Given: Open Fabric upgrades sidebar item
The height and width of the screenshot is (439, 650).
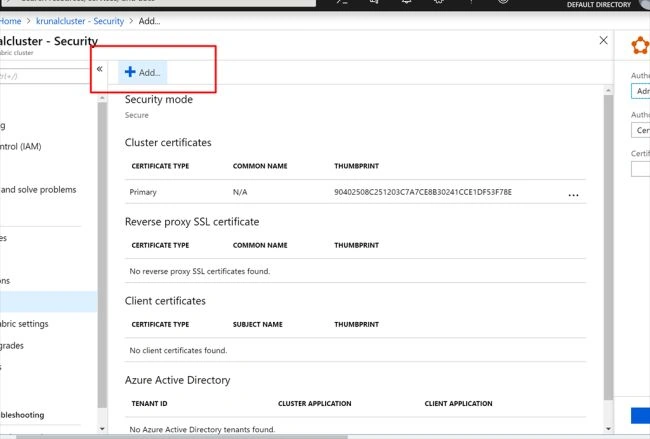Looking at the screenshot, I should 12,345.
